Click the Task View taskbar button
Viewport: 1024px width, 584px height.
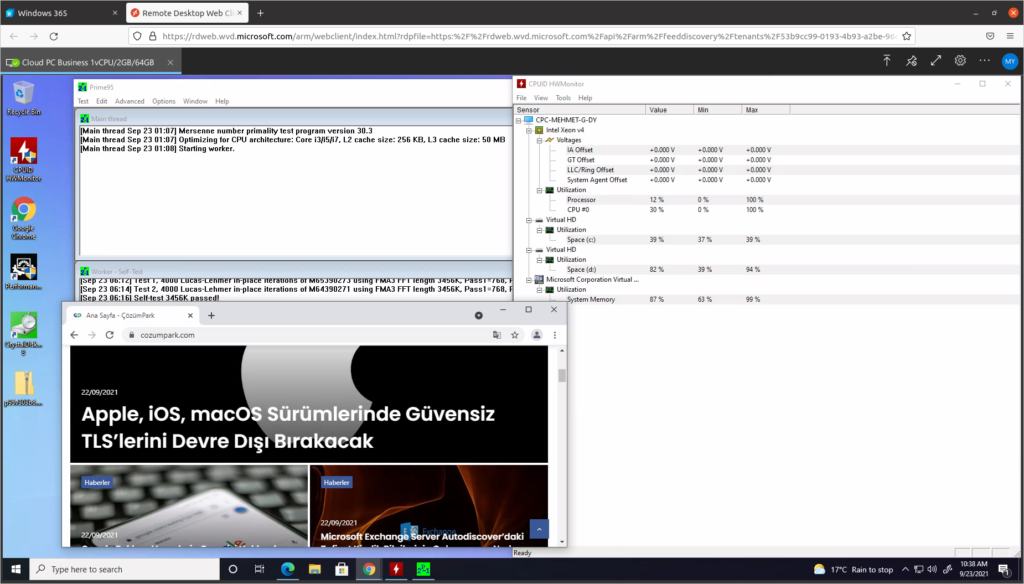259,570
